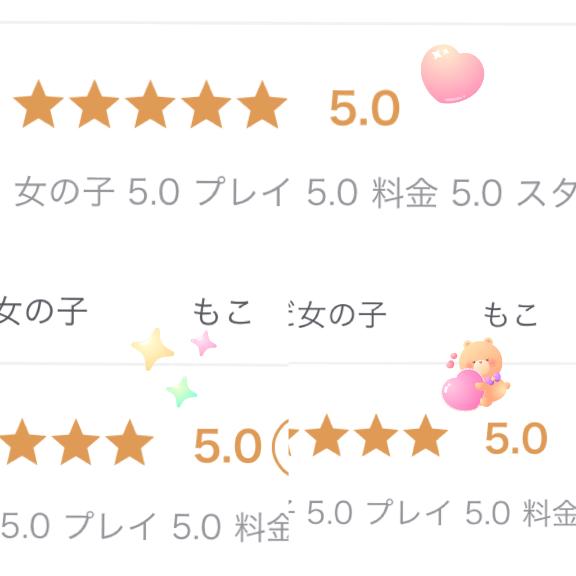Select the プレイ 5.0 label in top row
Viewport: 576px width, 576px height.
pos(277,191)
